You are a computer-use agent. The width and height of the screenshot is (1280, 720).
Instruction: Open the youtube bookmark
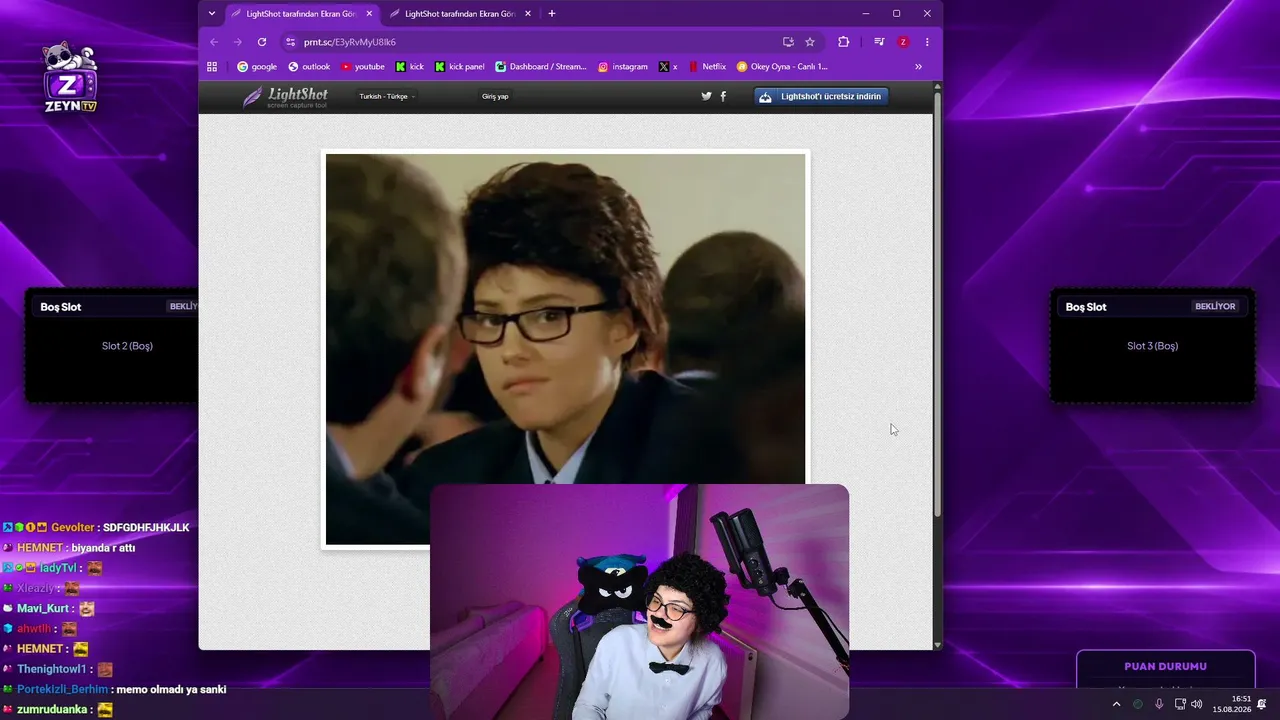[362, 67]
